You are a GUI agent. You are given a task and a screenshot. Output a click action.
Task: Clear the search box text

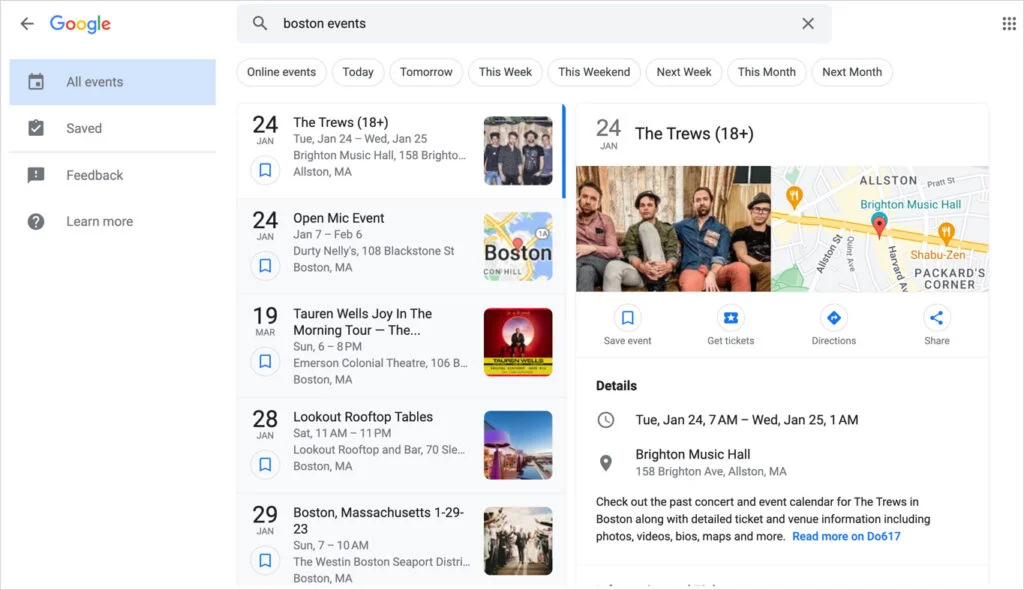[808, 24]
